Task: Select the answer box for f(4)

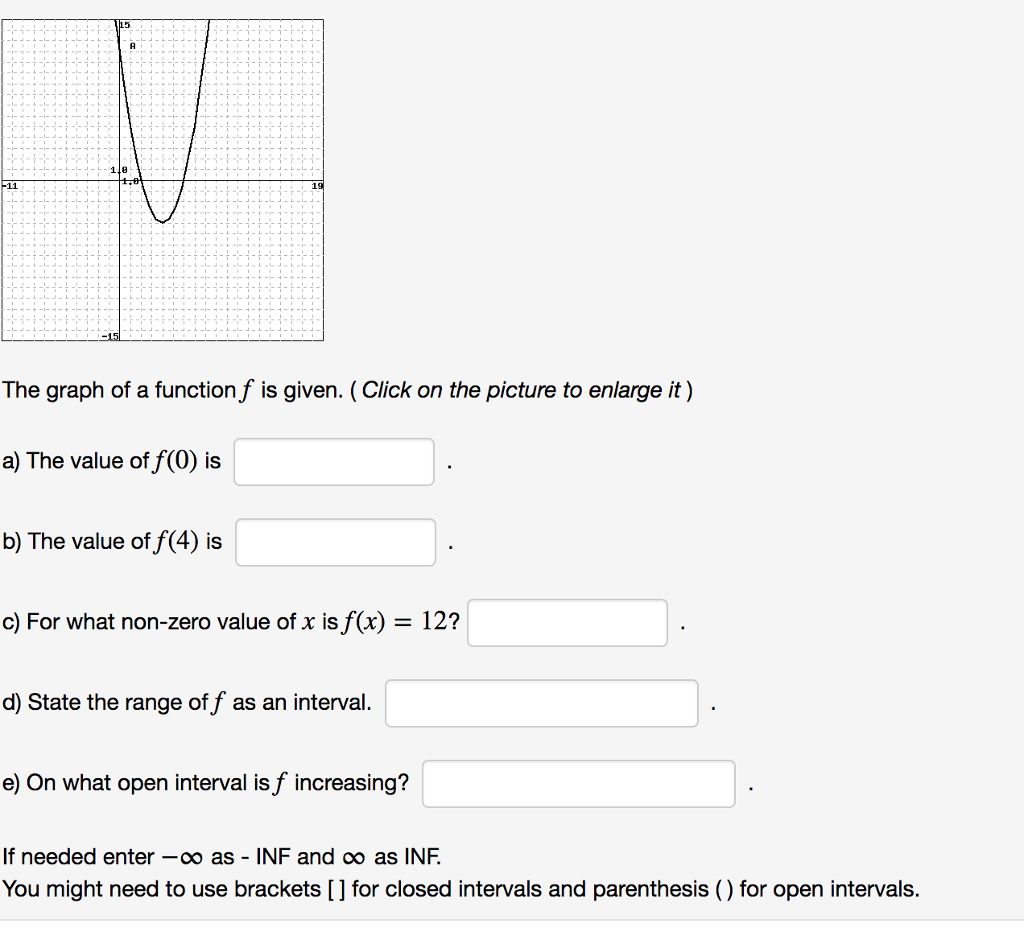Action: (x=335, y=541)
